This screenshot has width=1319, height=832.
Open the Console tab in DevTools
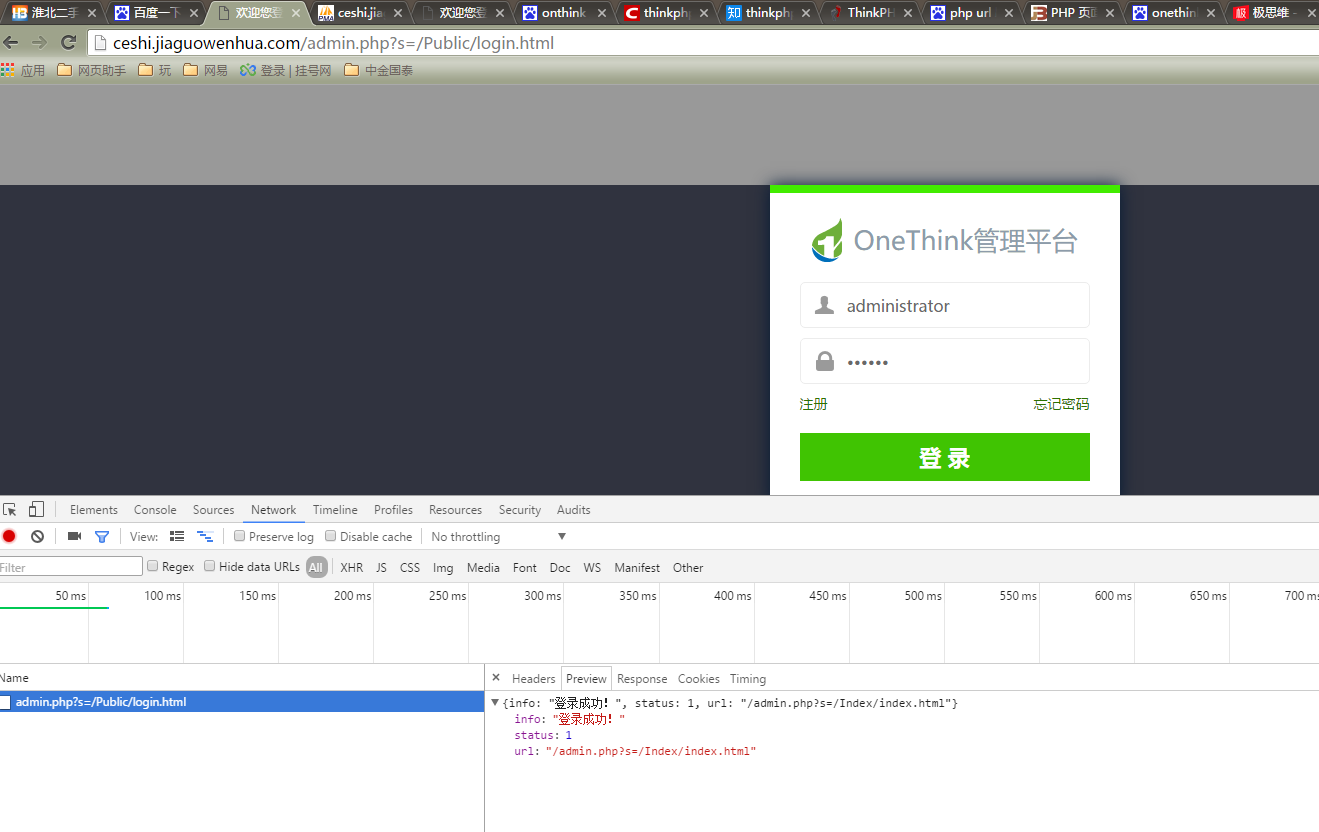(155, 510)
